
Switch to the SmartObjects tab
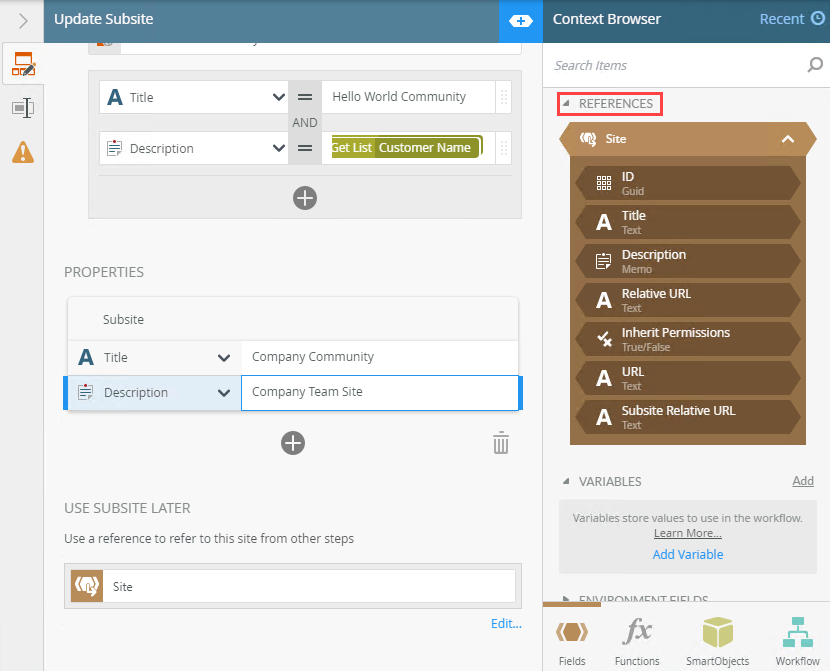tap(717, 640)
